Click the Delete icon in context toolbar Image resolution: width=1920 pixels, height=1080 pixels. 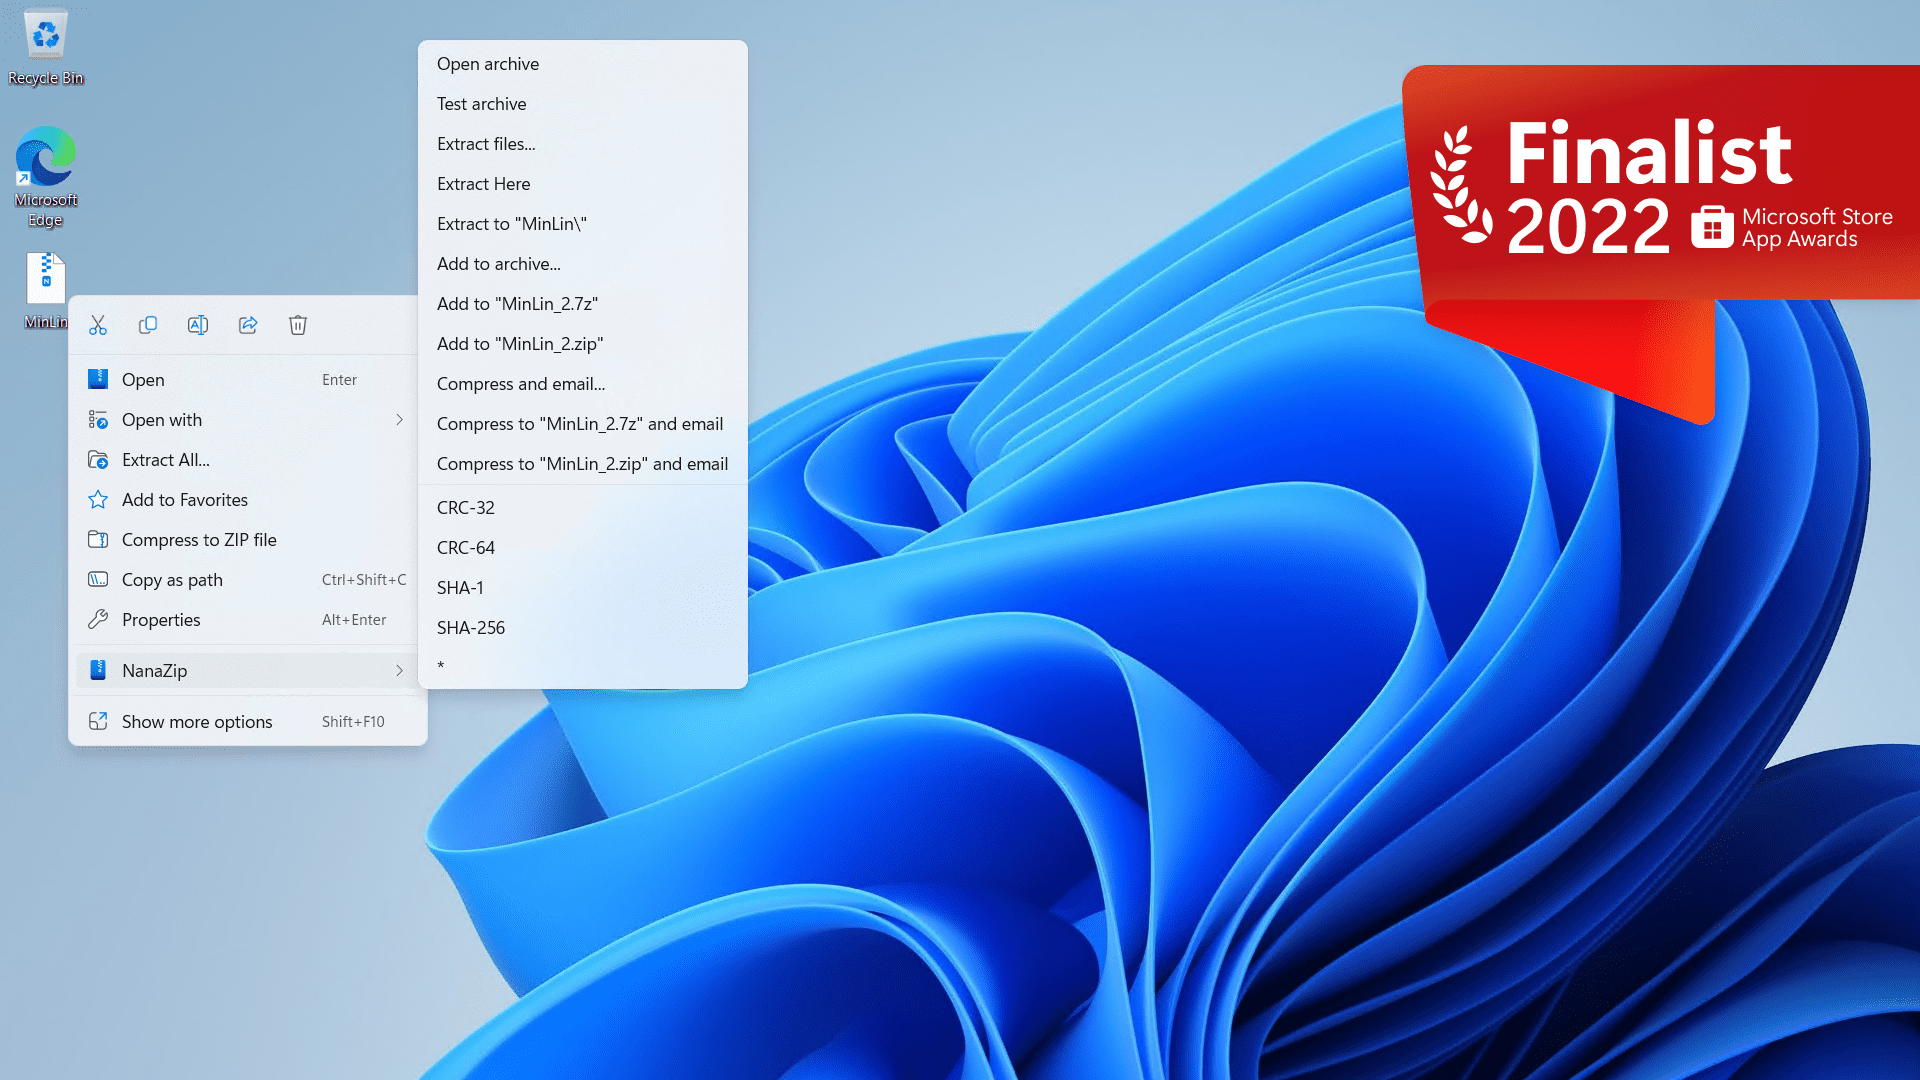click(298, 324)
